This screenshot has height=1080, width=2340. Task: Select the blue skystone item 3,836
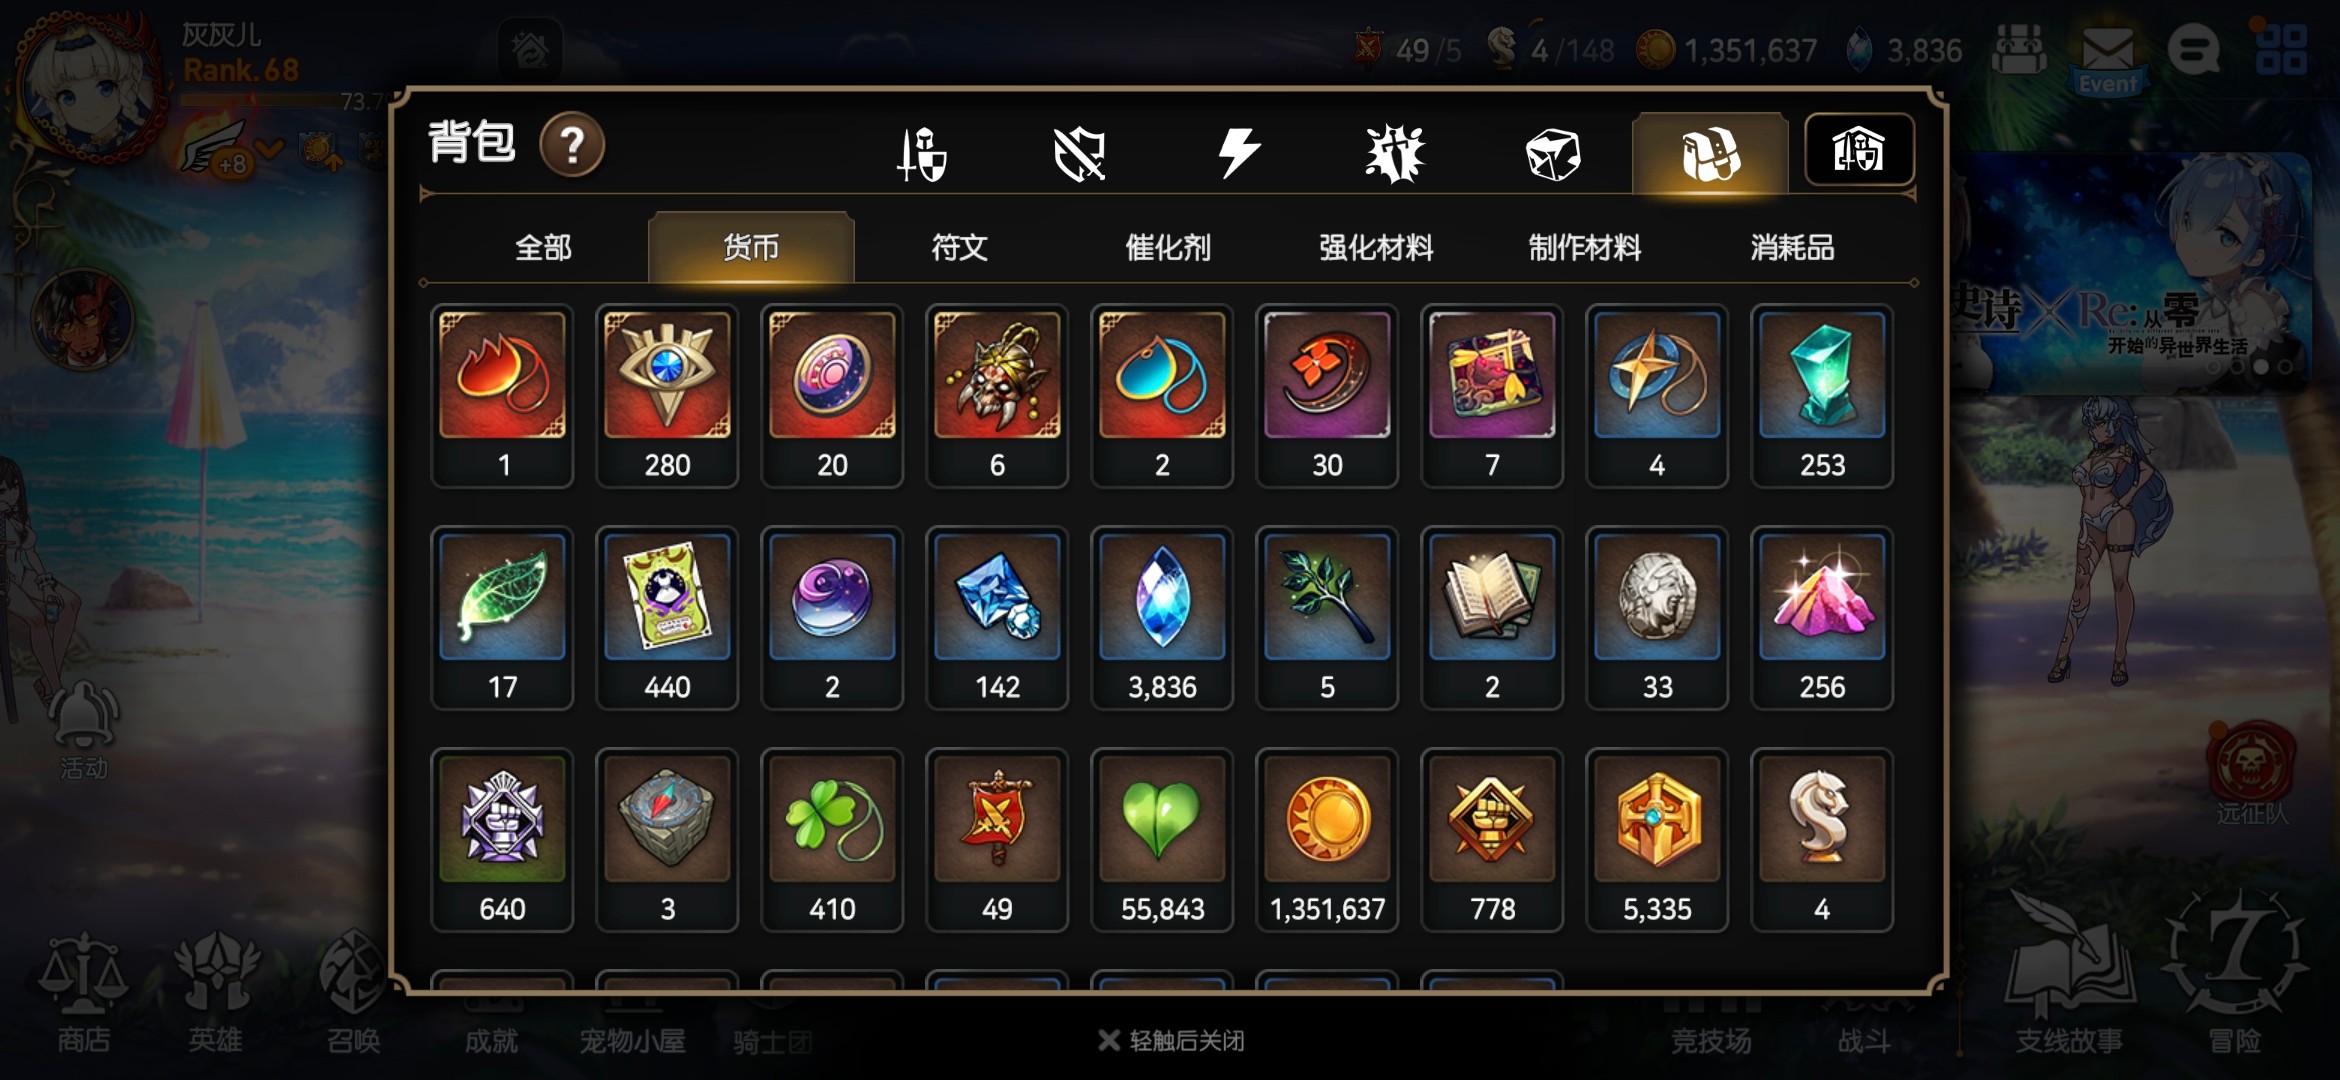click(x=1162, y=618)
